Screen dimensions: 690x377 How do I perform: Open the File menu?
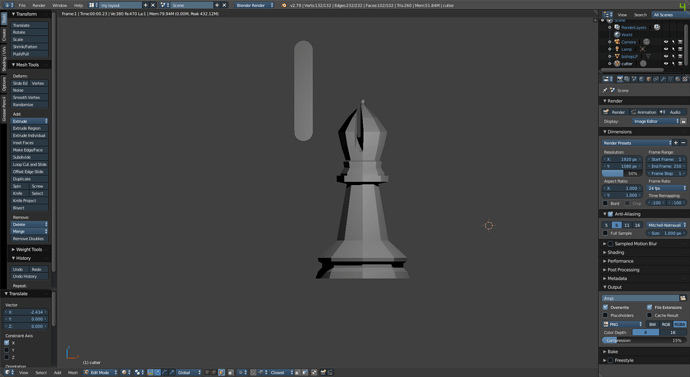point(22,5)
